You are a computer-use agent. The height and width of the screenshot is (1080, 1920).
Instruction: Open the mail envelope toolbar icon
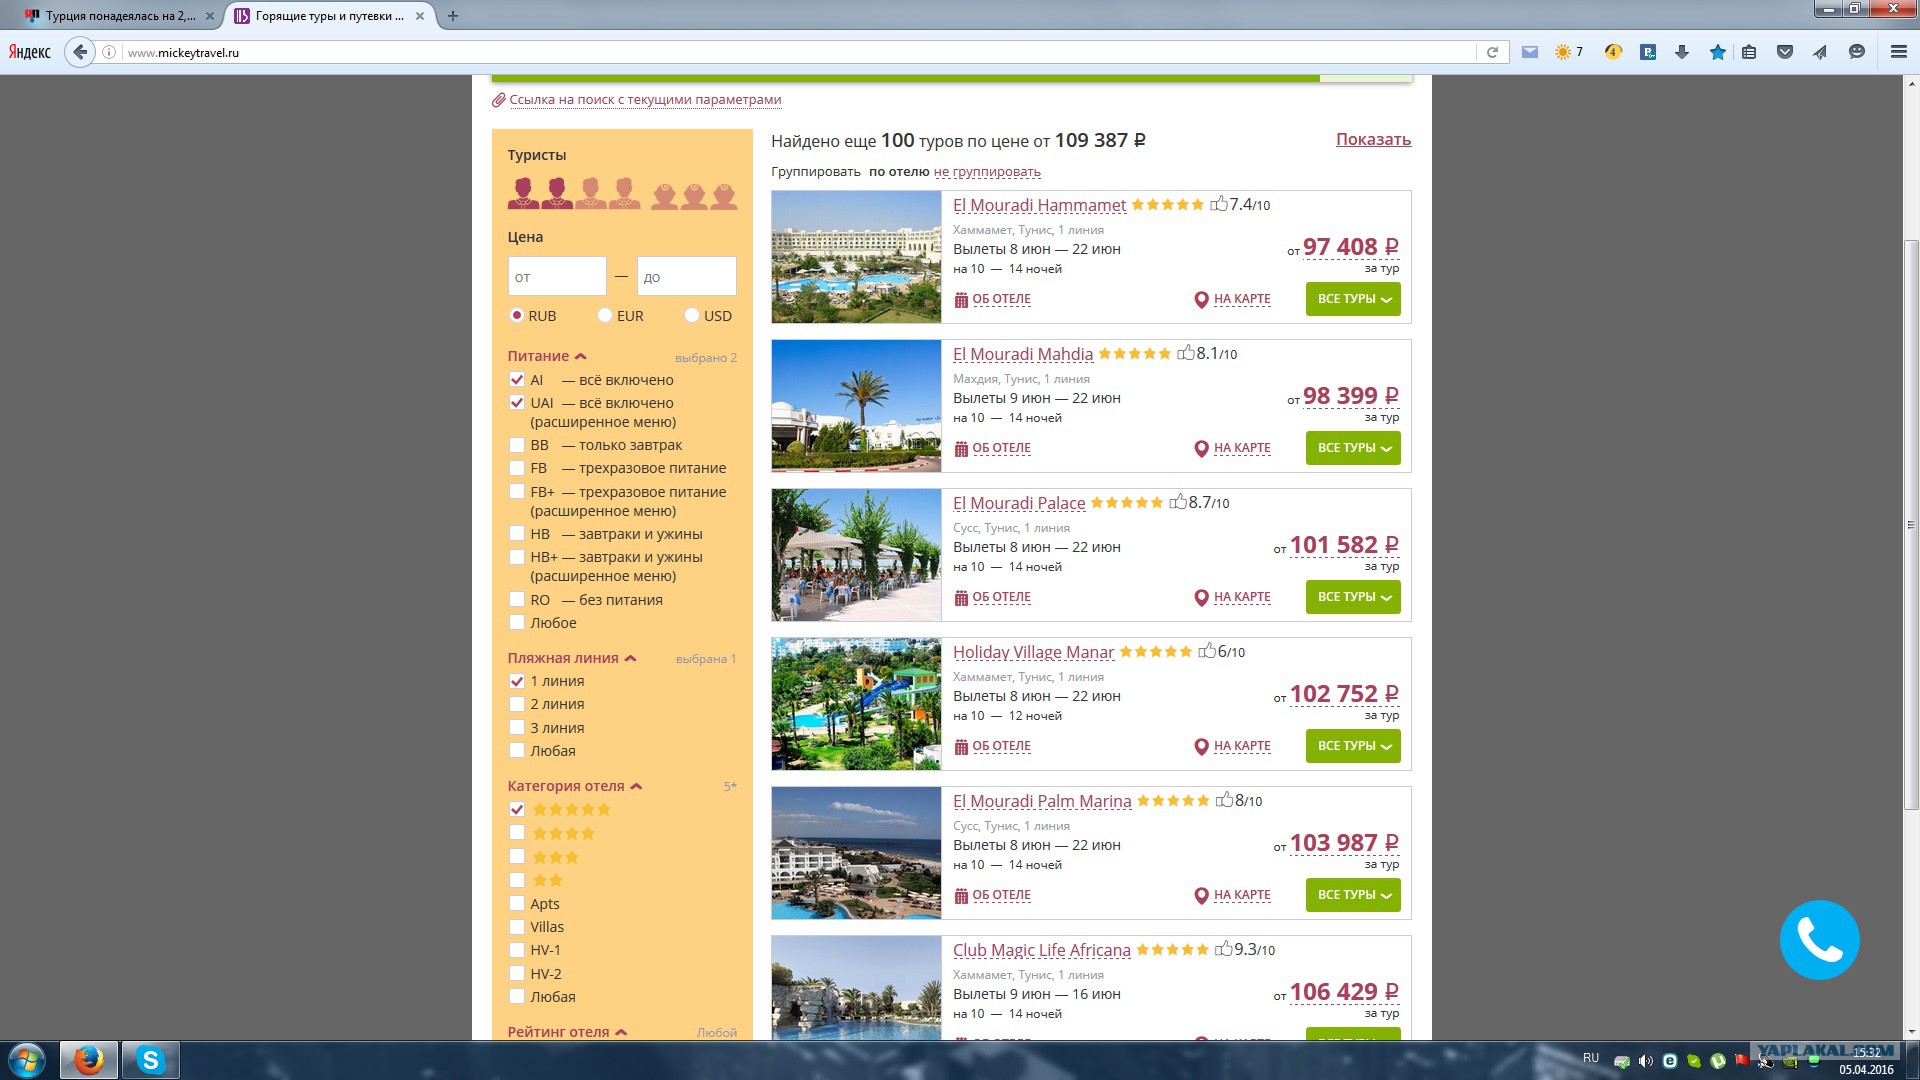(1530, 52)
